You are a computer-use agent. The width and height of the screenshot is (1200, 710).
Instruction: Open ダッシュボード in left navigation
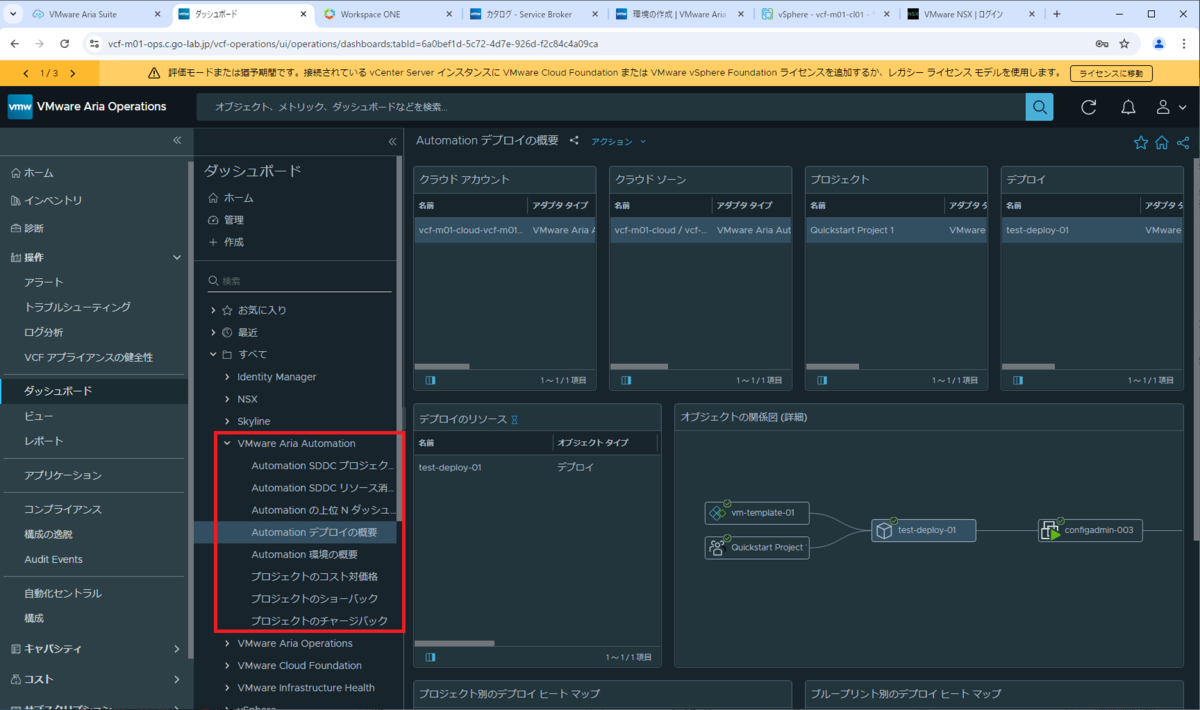tap(95, 391)
